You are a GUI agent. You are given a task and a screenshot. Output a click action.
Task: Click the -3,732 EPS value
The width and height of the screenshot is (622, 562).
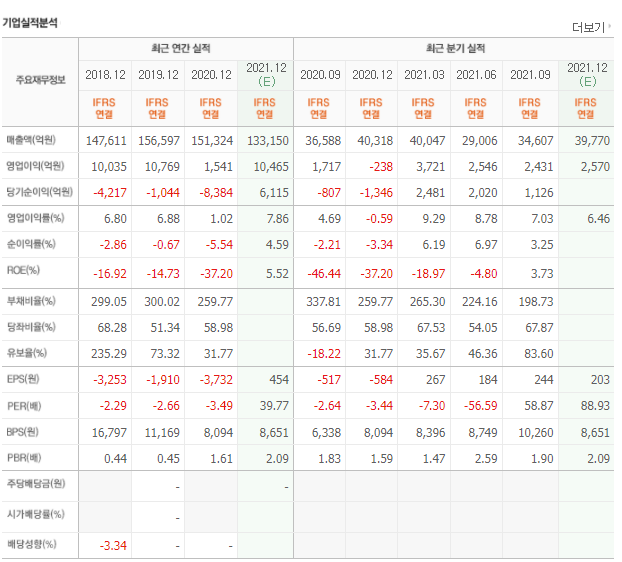(216, 380)
